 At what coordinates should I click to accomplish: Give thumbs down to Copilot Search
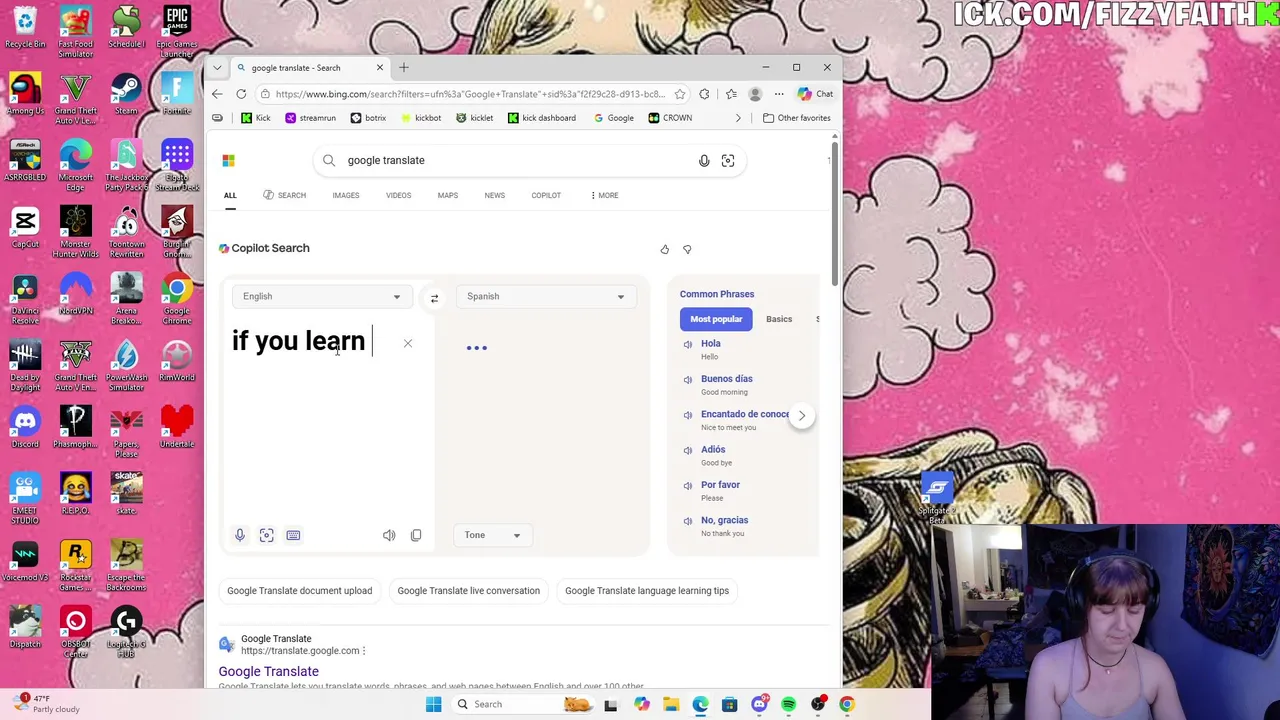click(687, 249)
